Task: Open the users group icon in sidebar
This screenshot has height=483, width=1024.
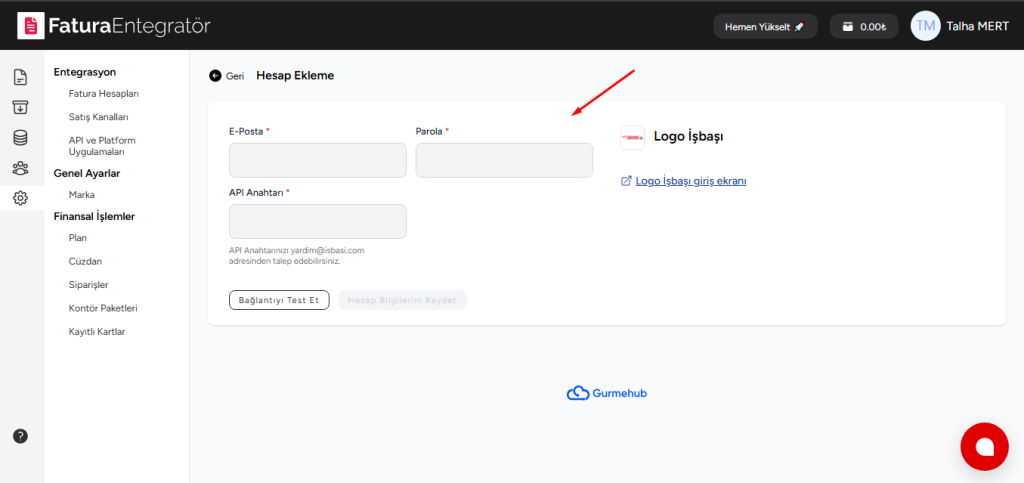Action: click(20, 168)
